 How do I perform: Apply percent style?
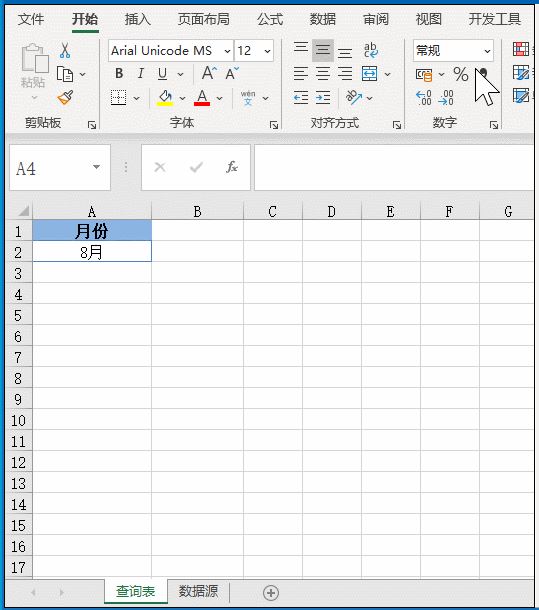tap(461, 74)
